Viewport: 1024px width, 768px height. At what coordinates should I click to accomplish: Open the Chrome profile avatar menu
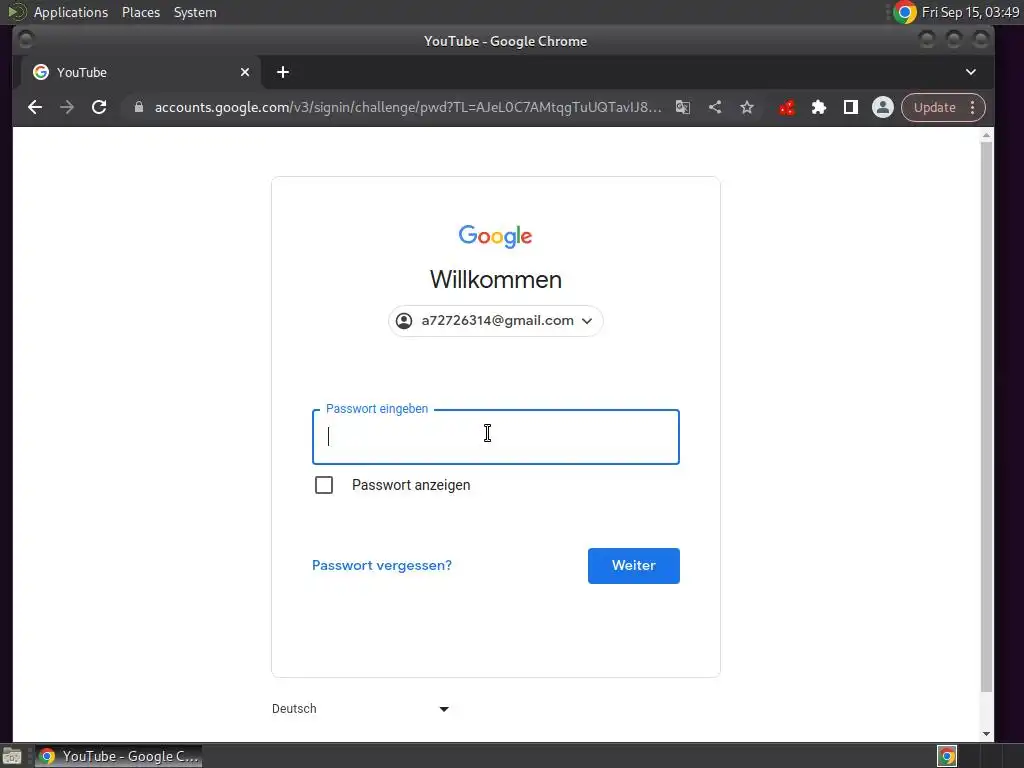coord(883,107)
